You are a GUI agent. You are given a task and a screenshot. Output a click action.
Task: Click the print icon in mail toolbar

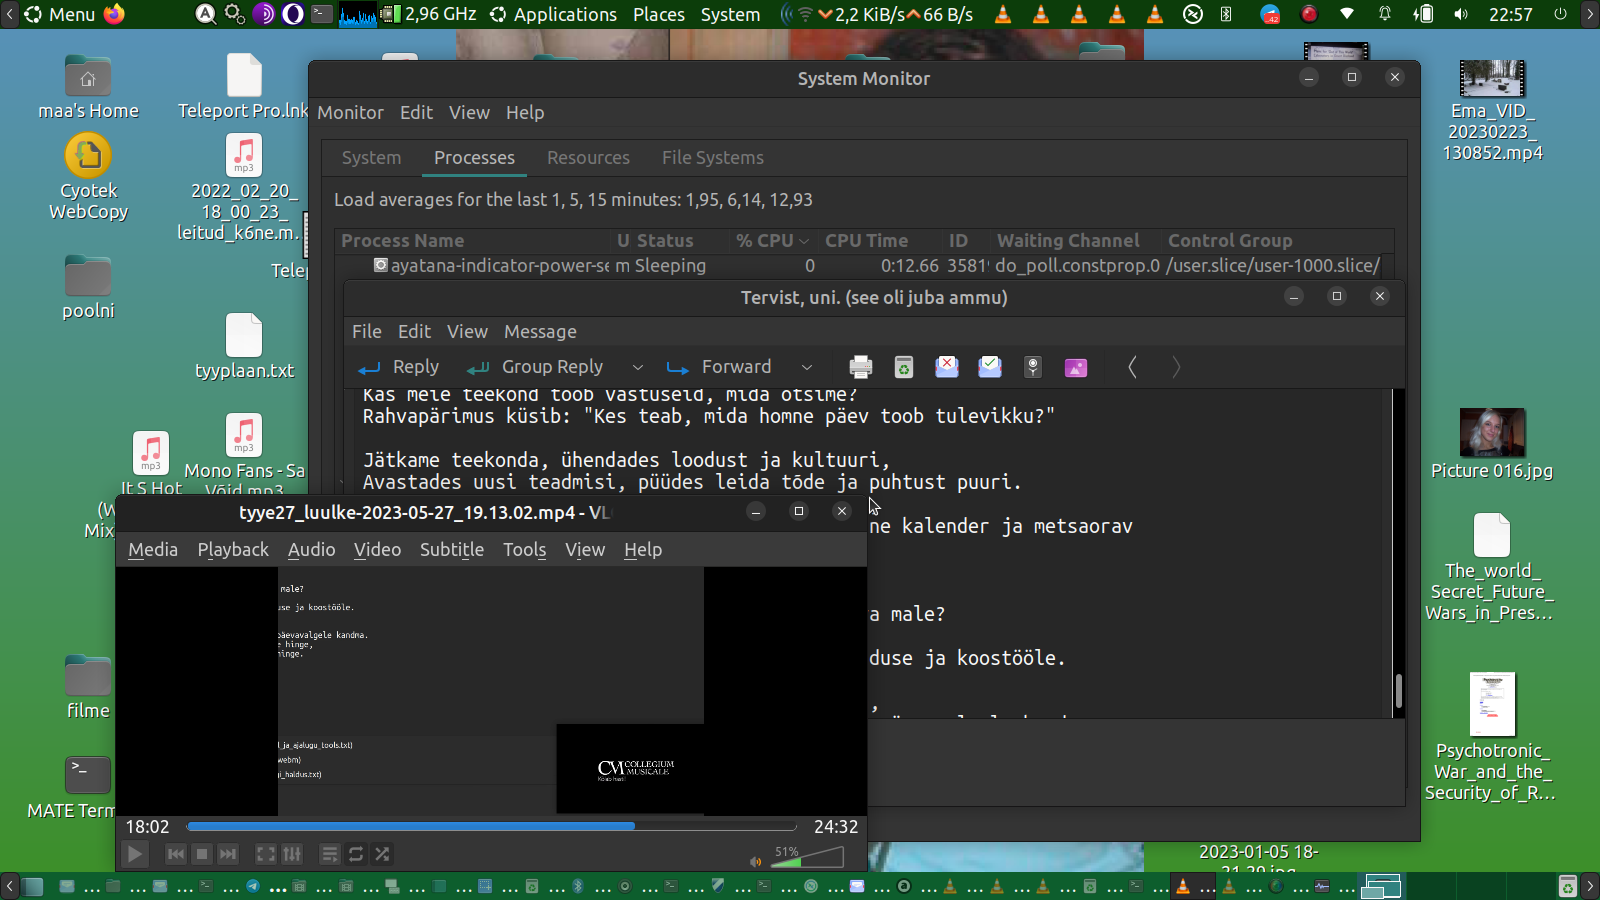pos(860,367)
